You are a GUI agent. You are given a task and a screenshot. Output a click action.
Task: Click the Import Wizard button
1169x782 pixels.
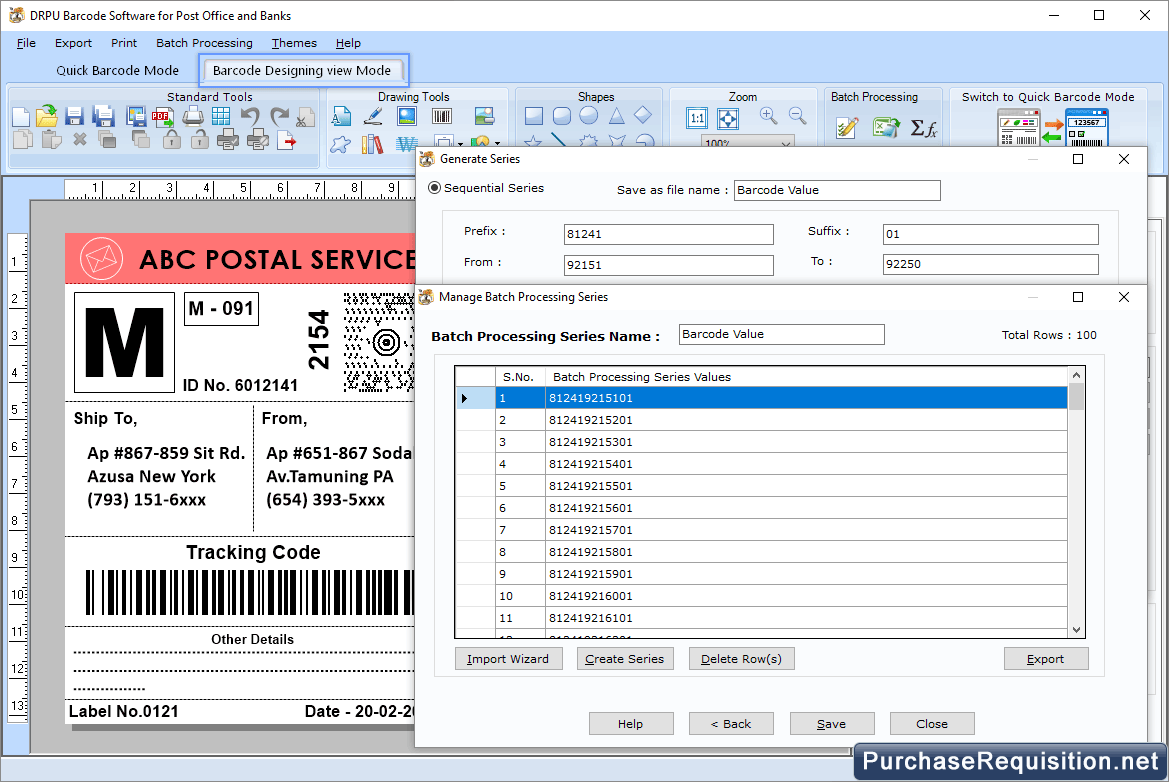coord(508,659)
